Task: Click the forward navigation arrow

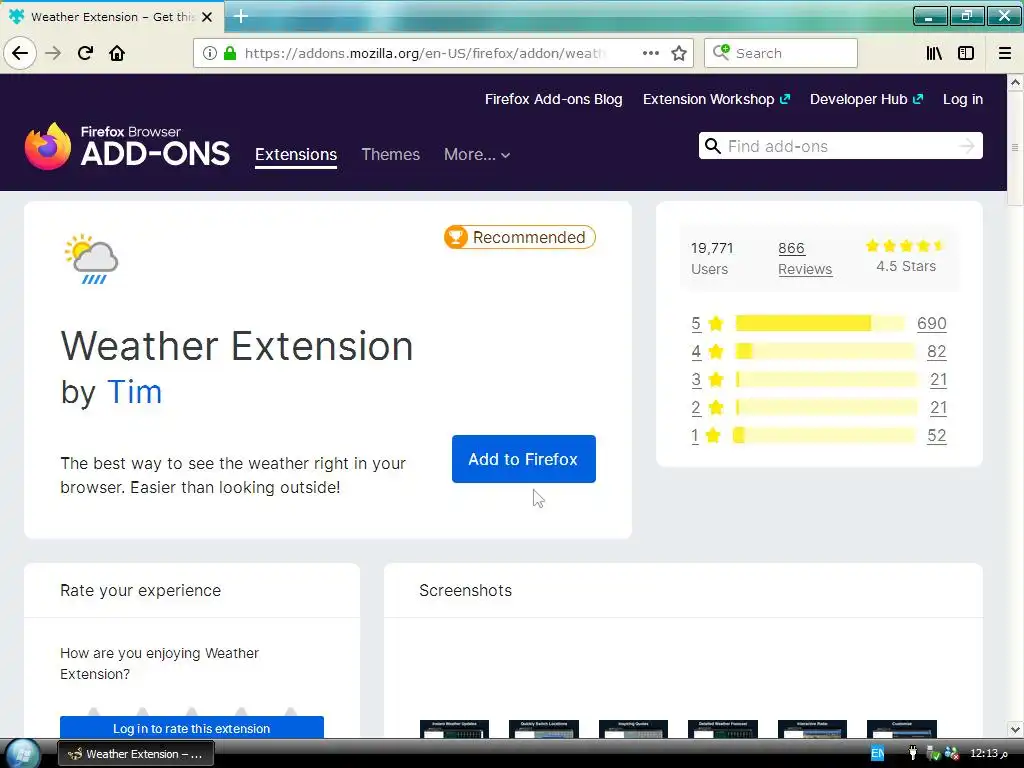Action: [53, 53]
